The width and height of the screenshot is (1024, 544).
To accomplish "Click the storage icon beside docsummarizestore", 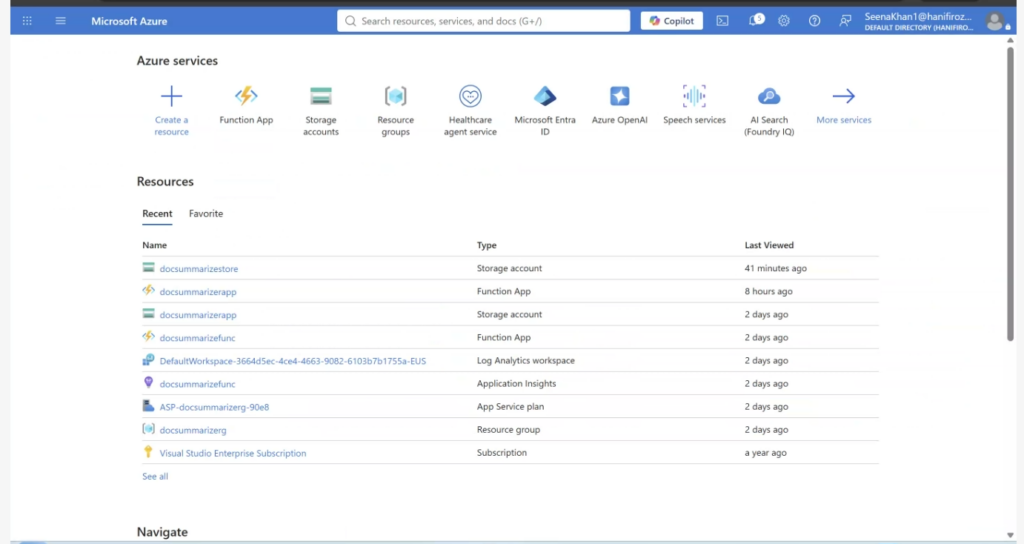I will point(149,267).
